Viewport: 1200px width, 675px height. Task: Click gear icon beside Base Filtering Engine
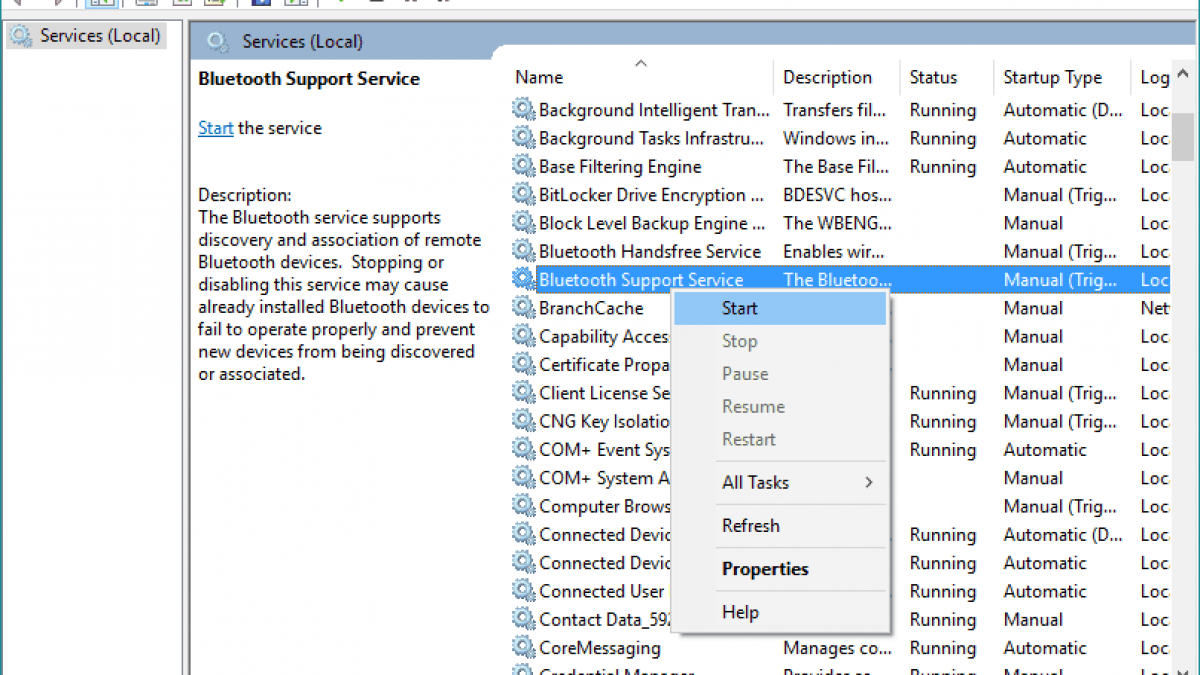(524, 166)
